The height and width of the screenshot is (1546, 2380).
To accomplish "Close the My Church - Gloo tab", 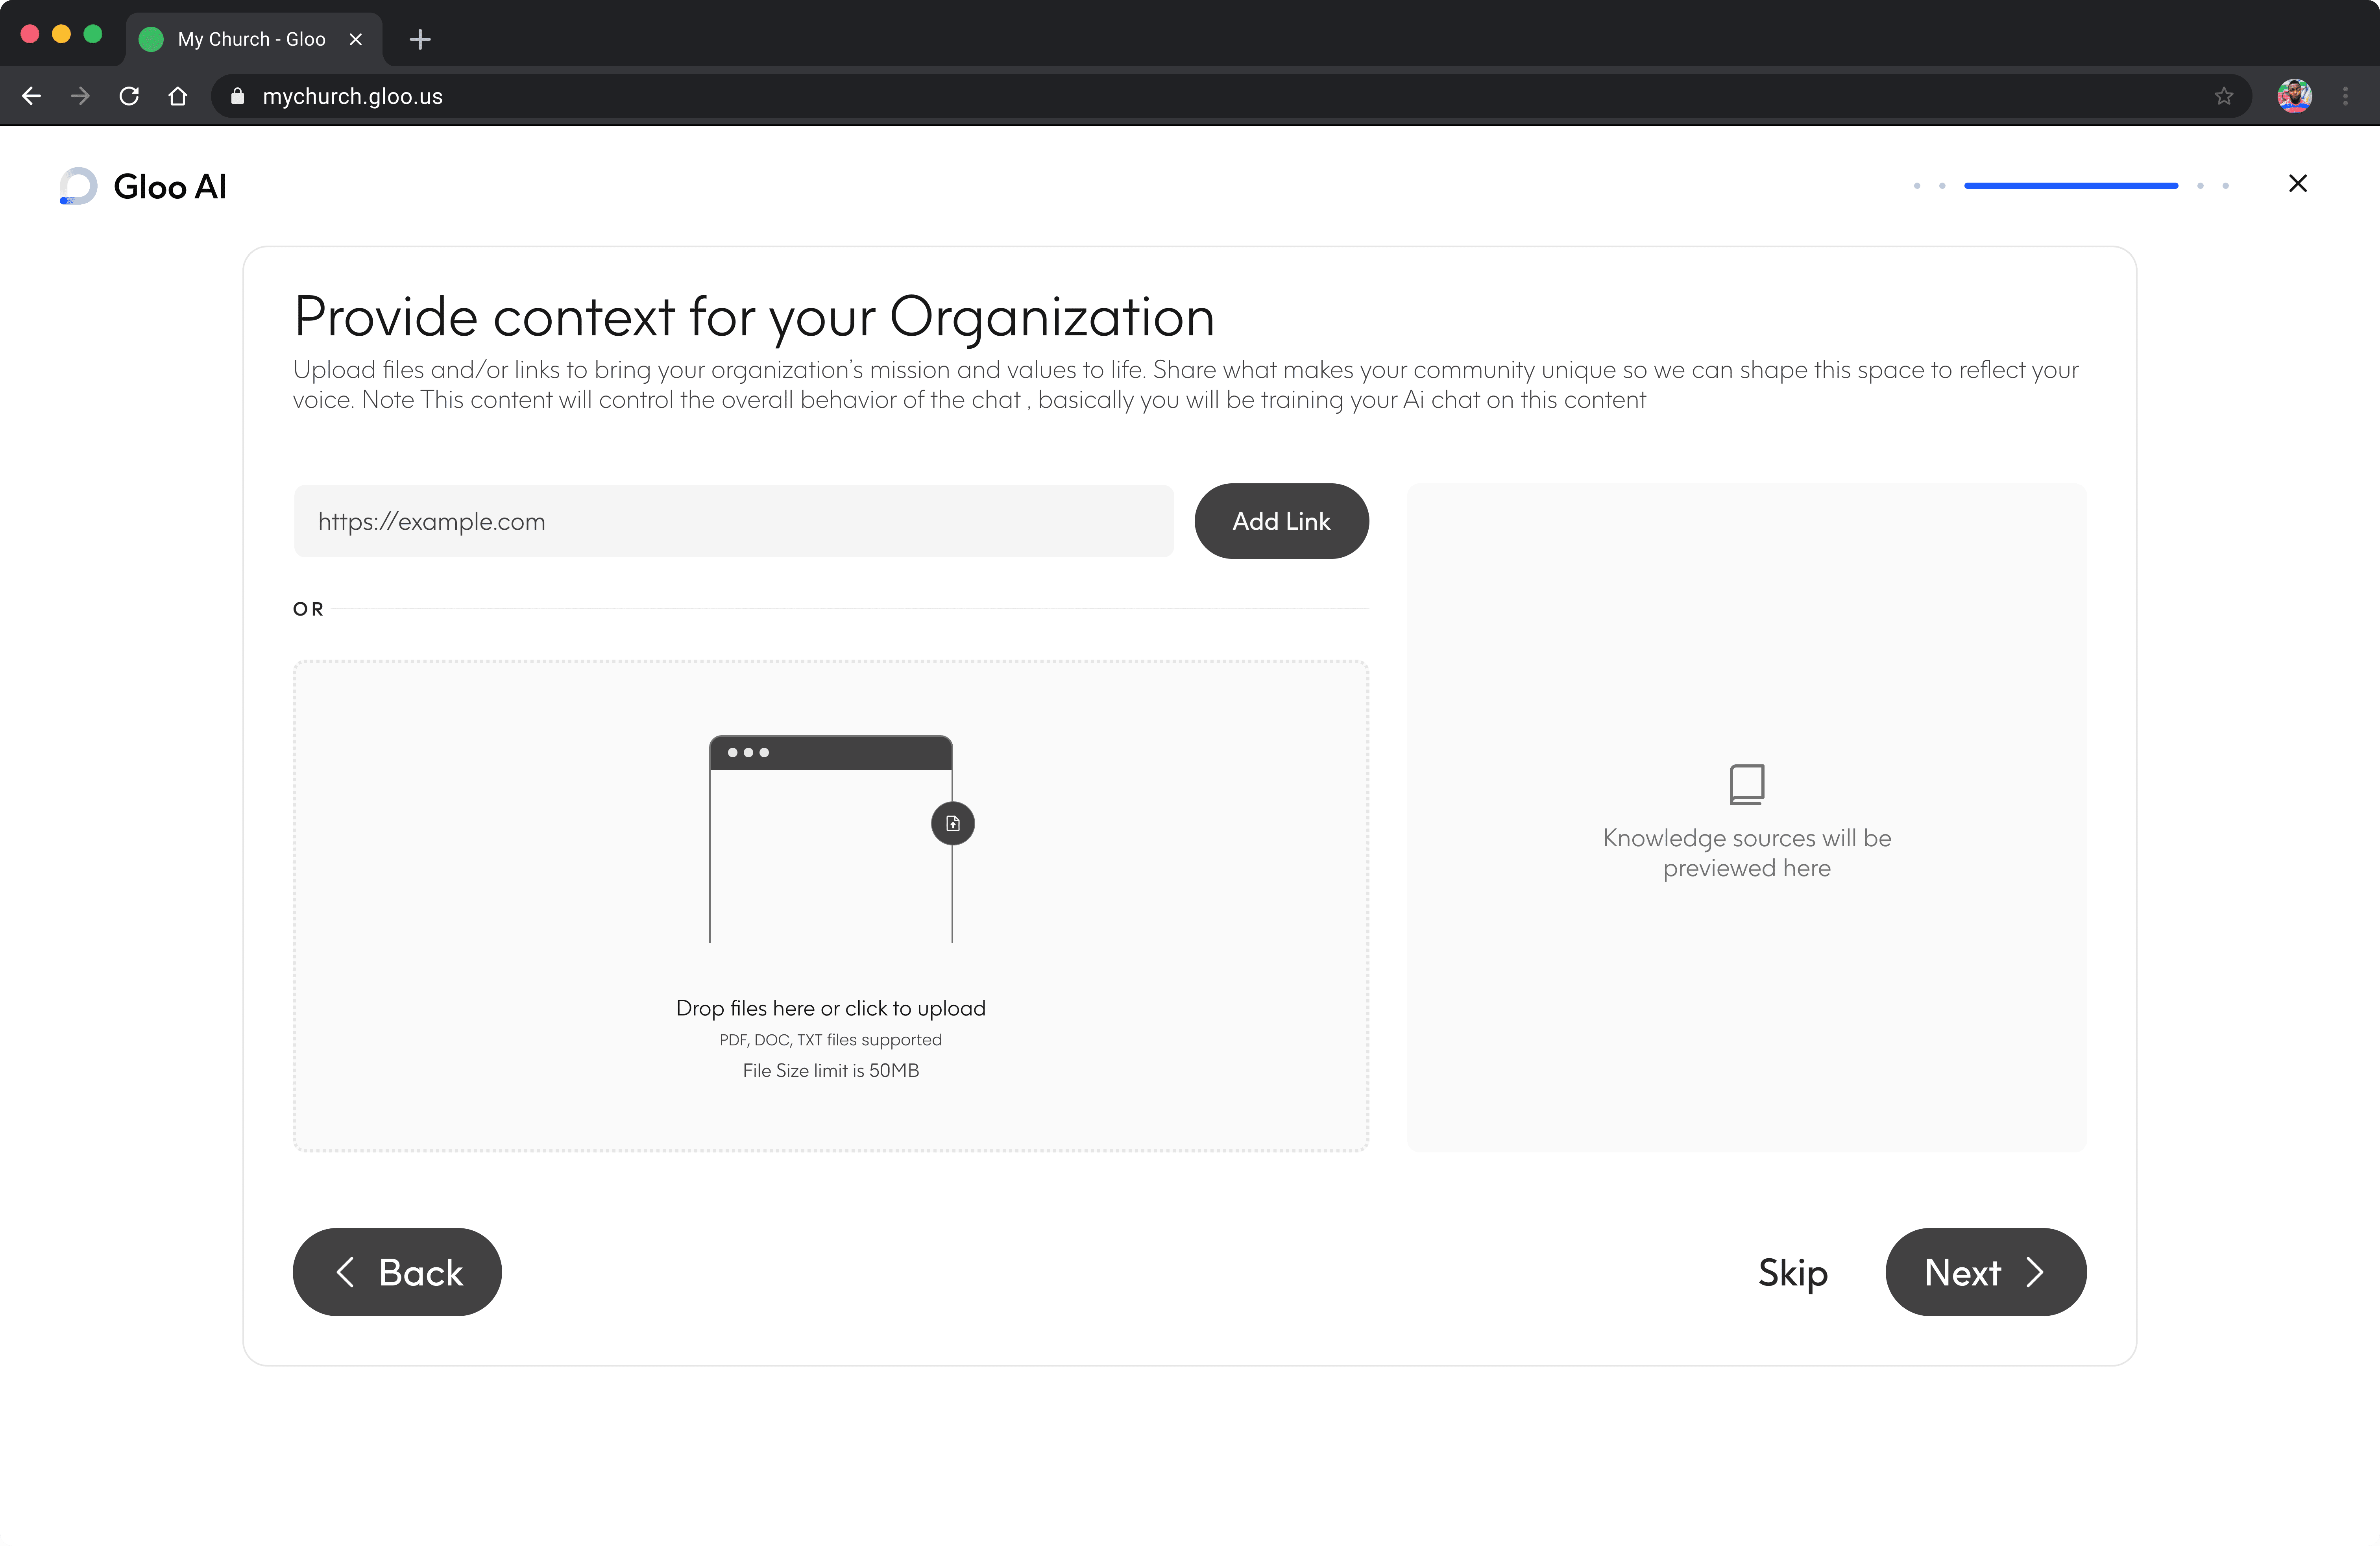I will [x=355, y=39].
